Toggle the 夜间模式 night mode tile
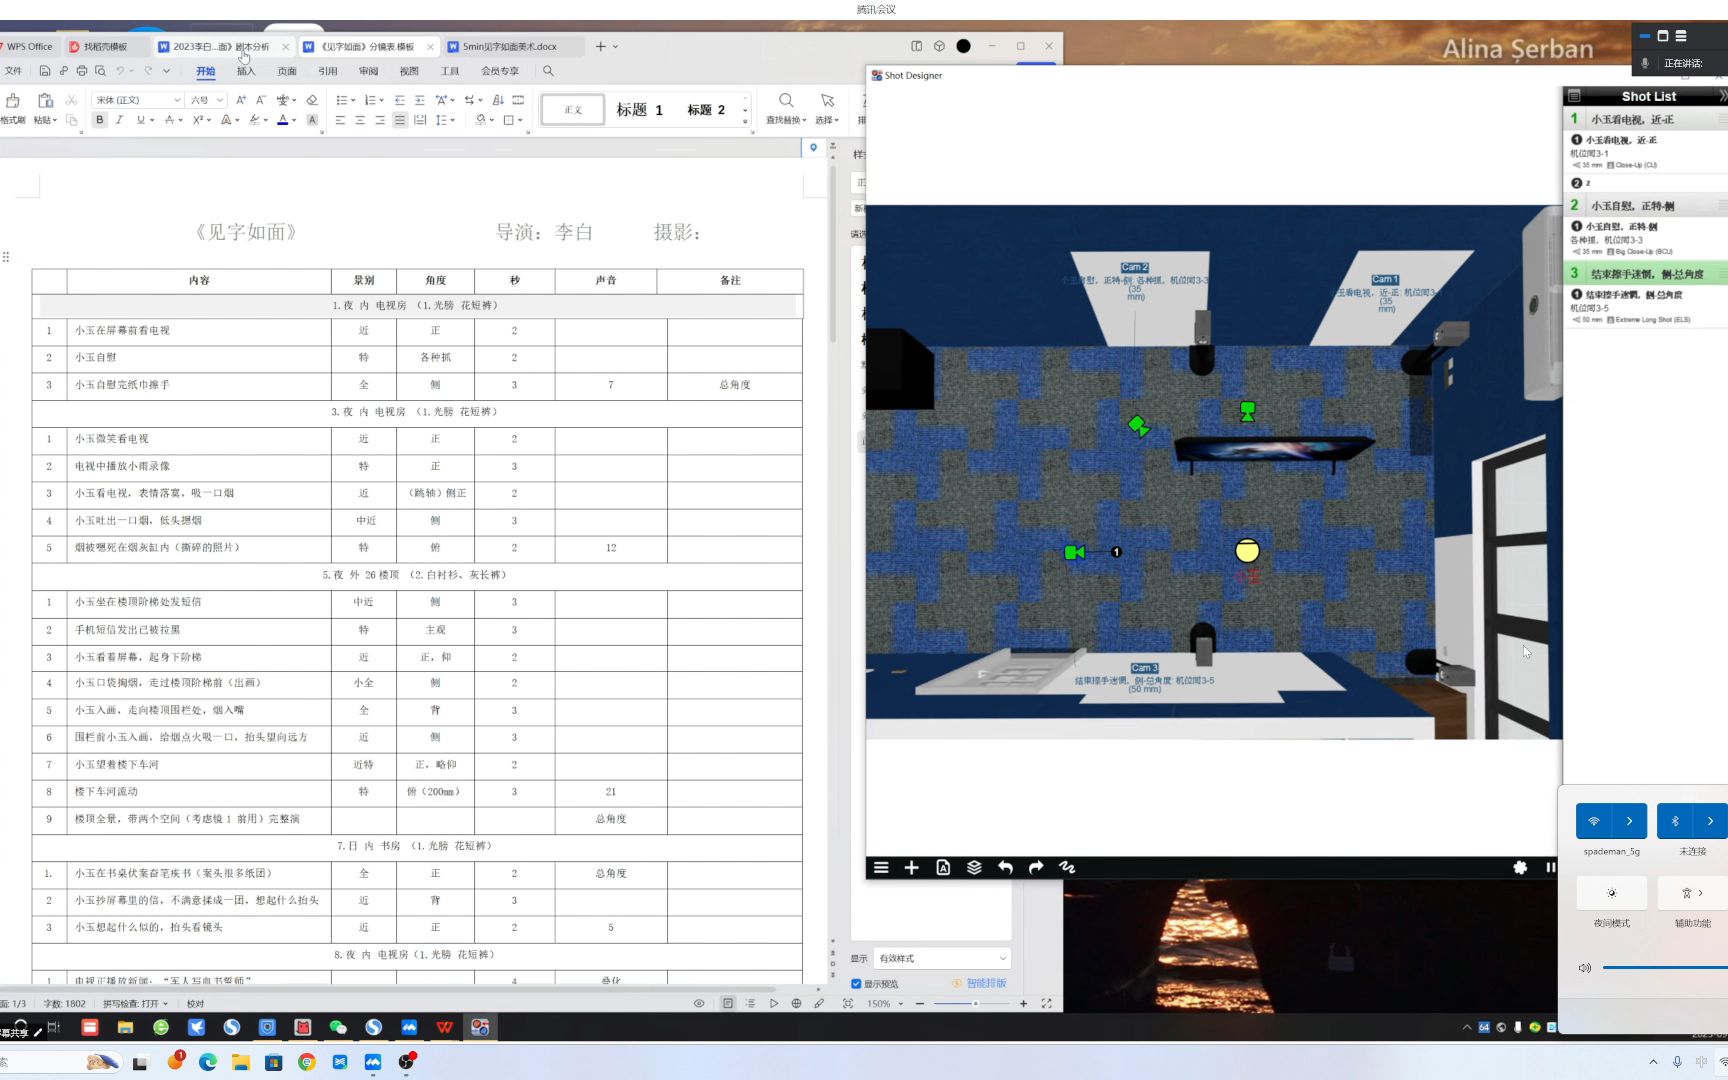The image size is (1728, 1080). pos(1611,893)
